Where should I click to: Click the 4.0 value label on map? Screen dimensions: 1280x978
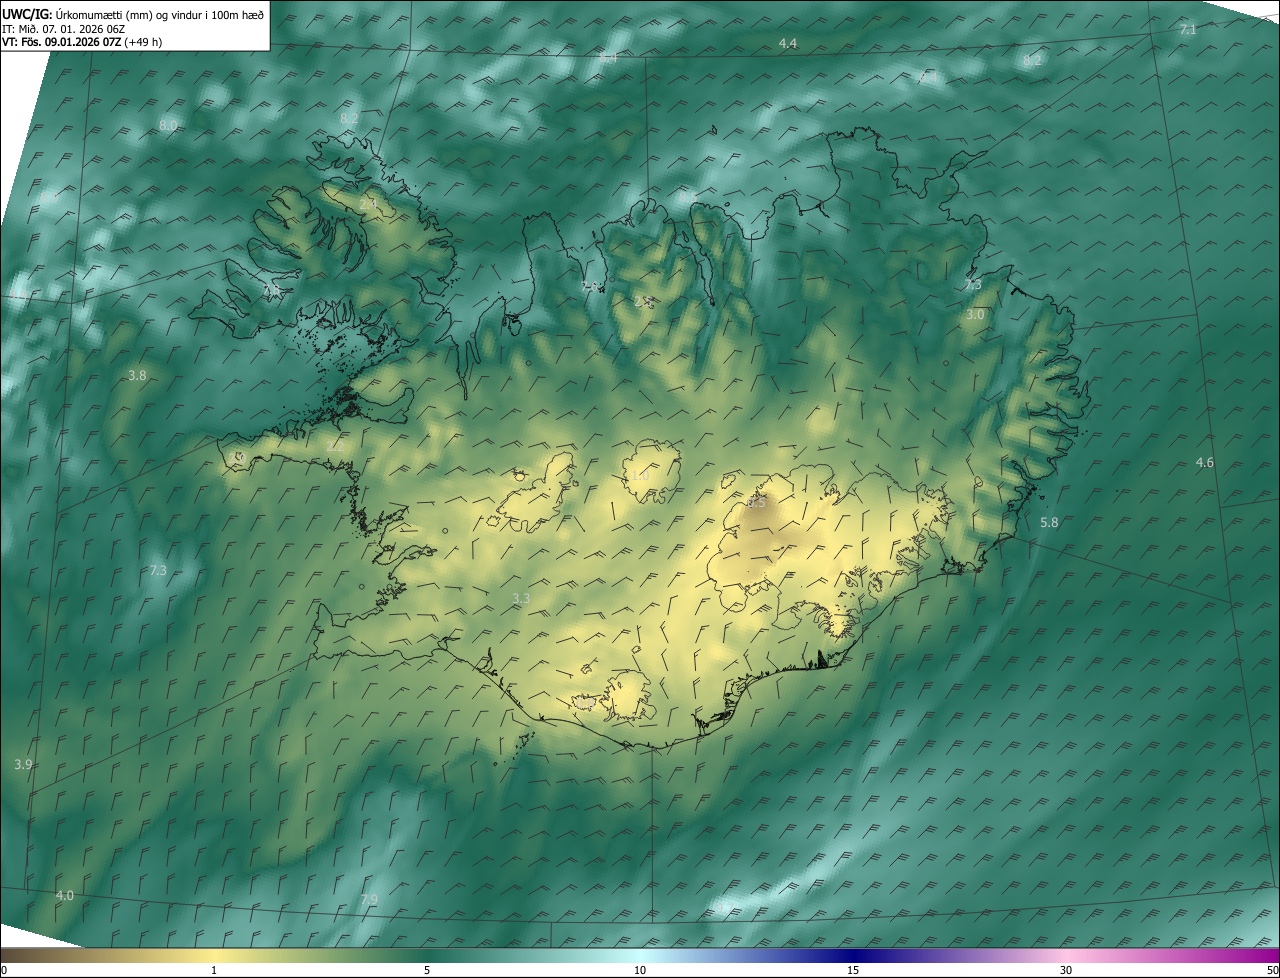65,895
